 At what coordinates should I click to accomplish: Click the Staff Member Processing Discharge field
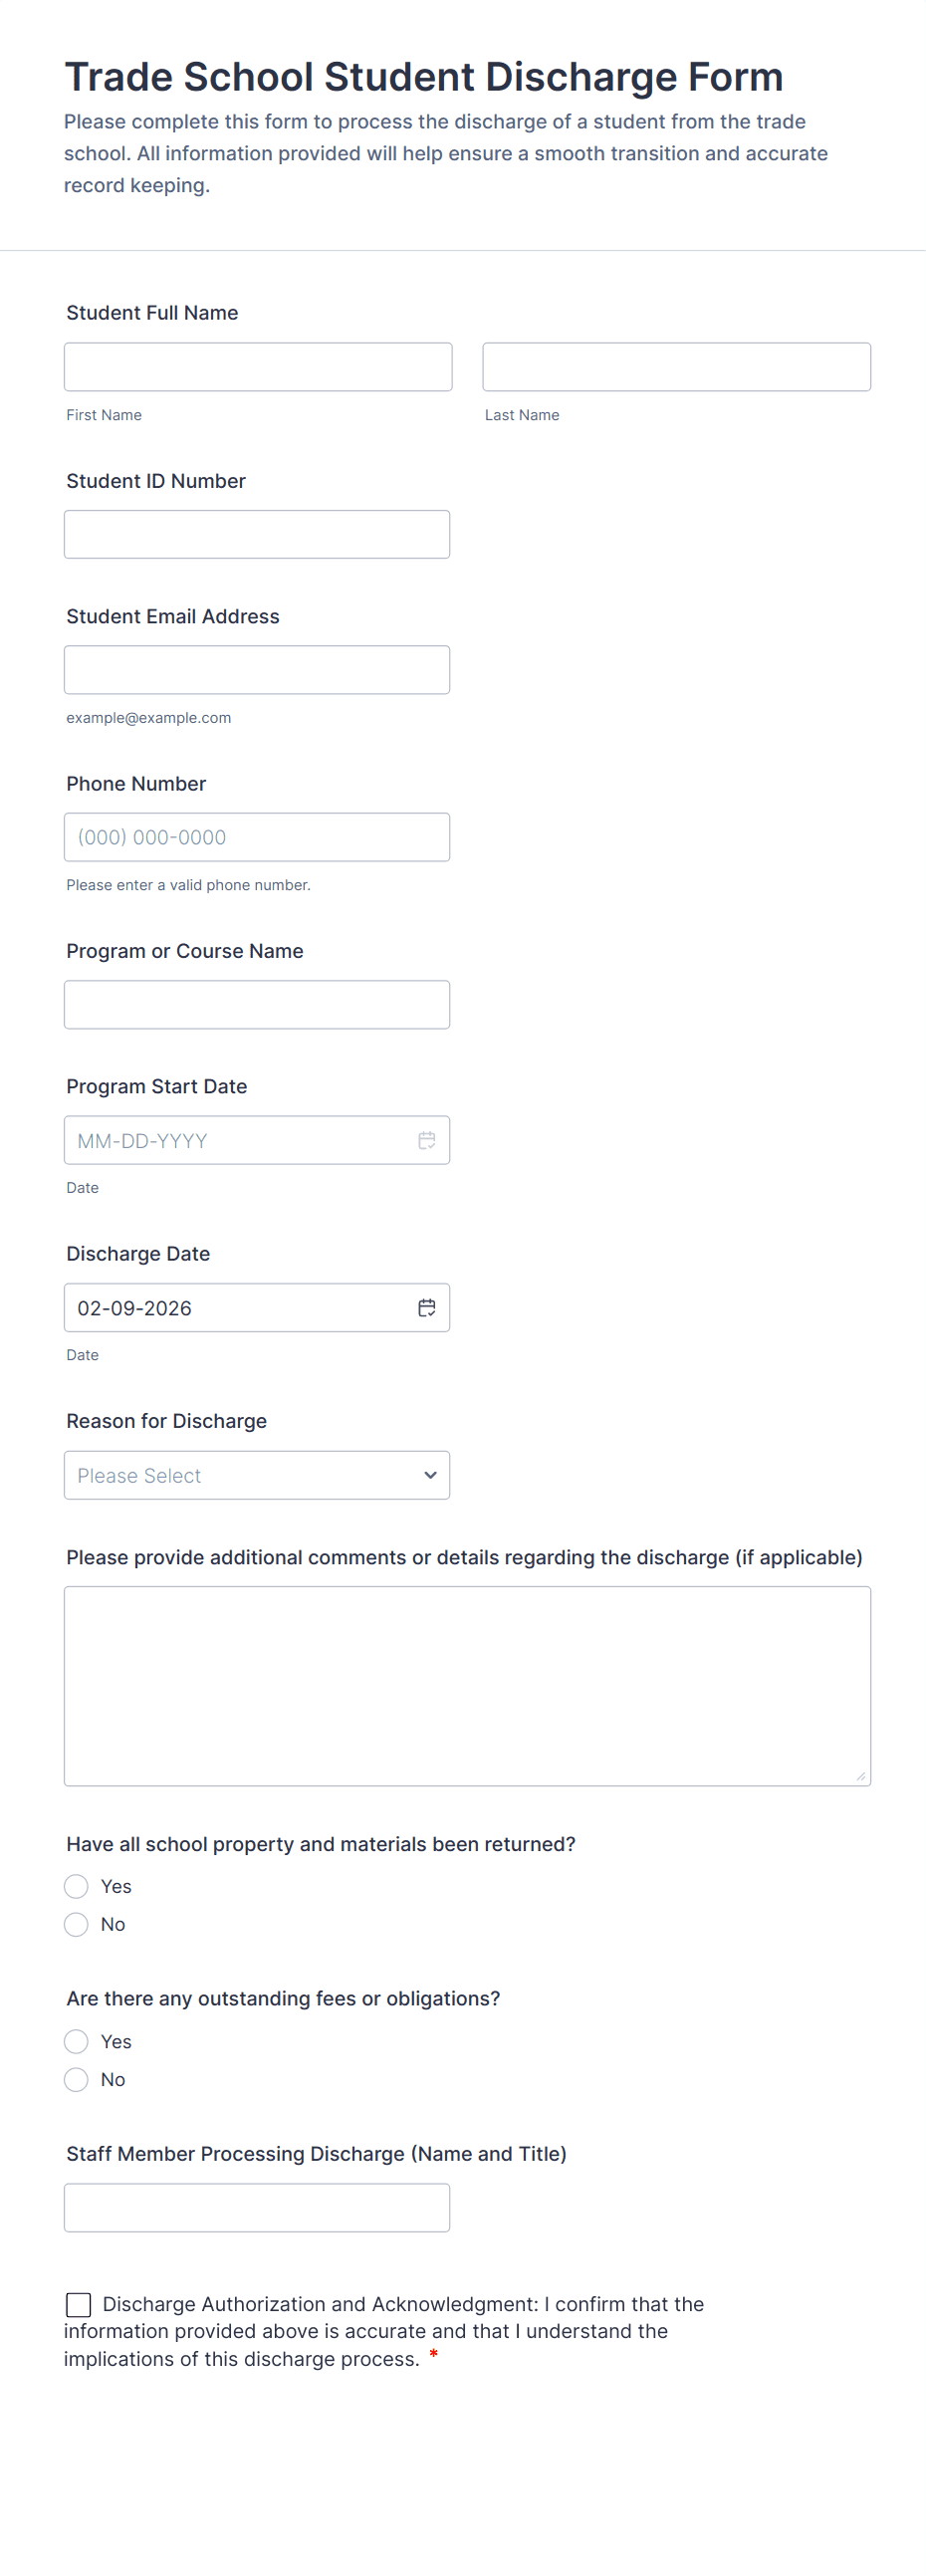(x=257, y=2207)
